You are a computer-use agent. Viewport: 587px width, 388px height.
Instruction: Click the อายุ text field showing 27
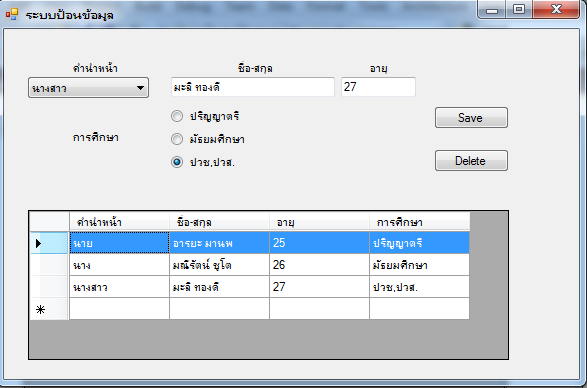click(x=378, y=87)
